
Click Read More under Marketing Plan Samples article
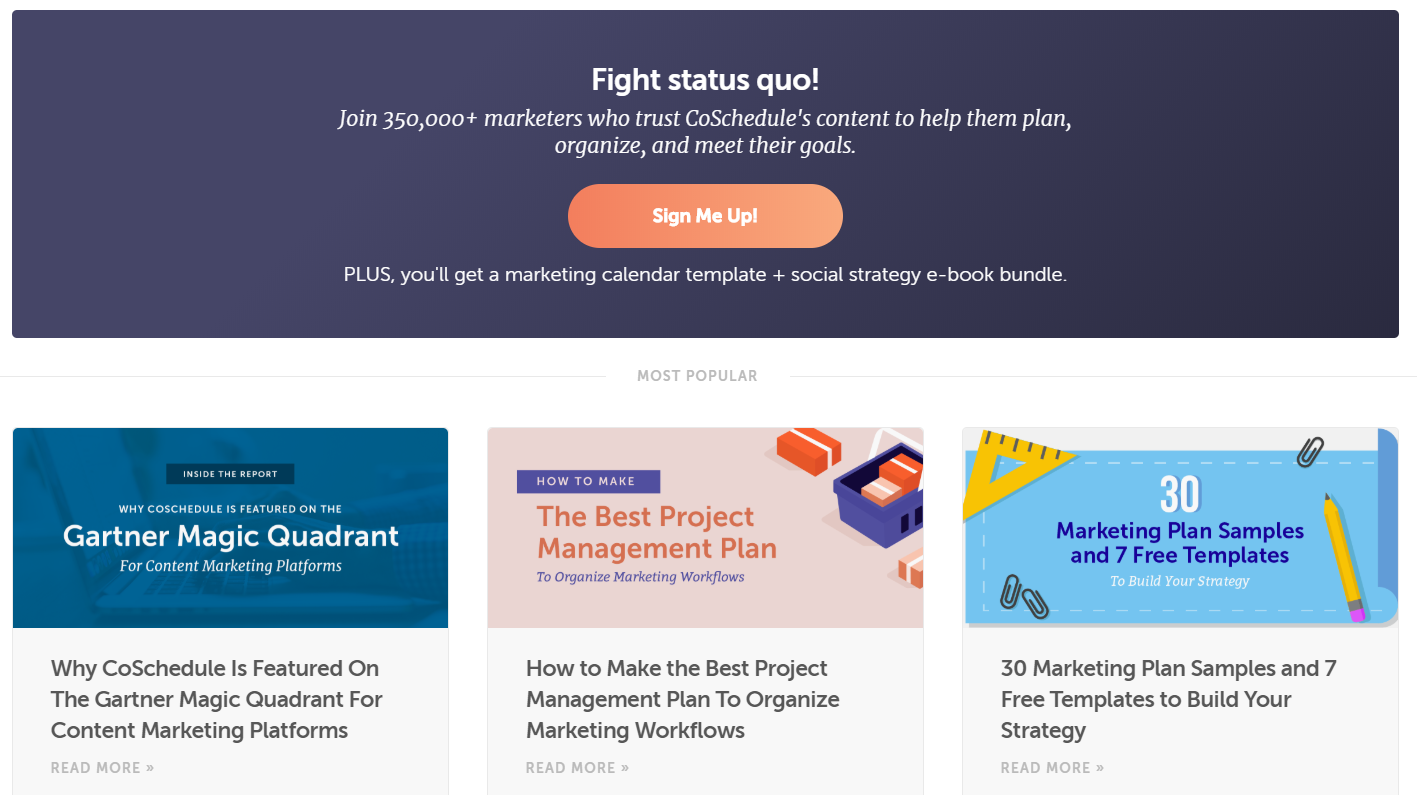coord(1052,768)
